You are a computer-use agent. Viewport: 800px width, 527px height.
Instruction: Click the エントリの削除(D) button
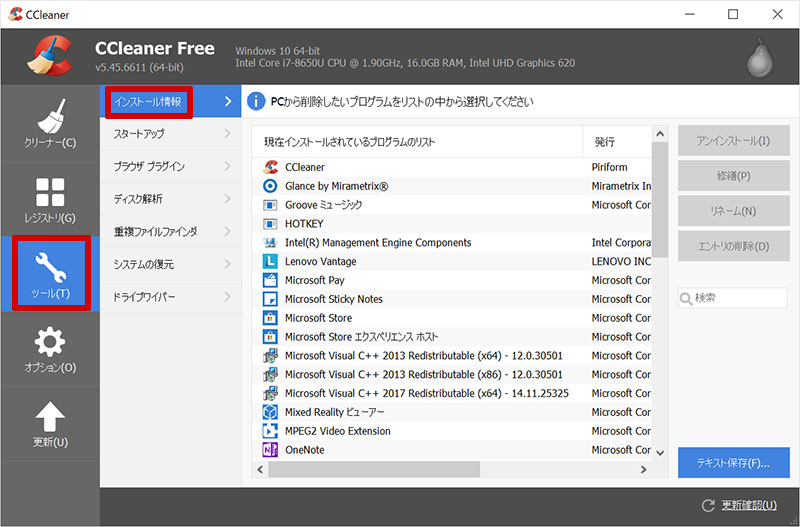coord(734,246)
